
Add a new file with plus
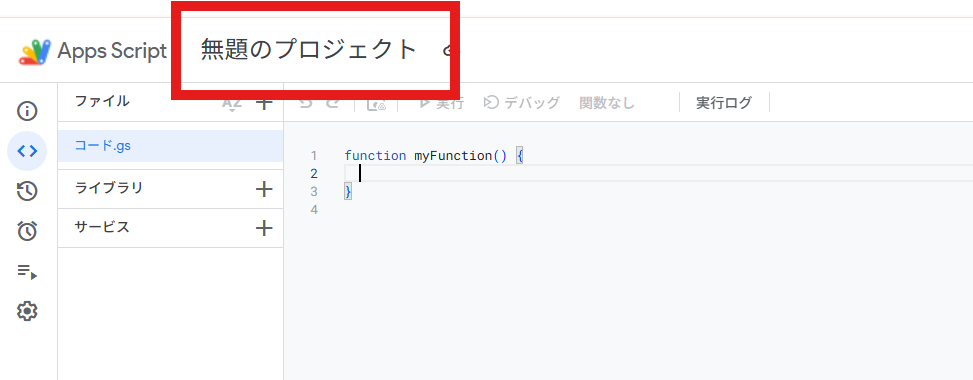264,104
